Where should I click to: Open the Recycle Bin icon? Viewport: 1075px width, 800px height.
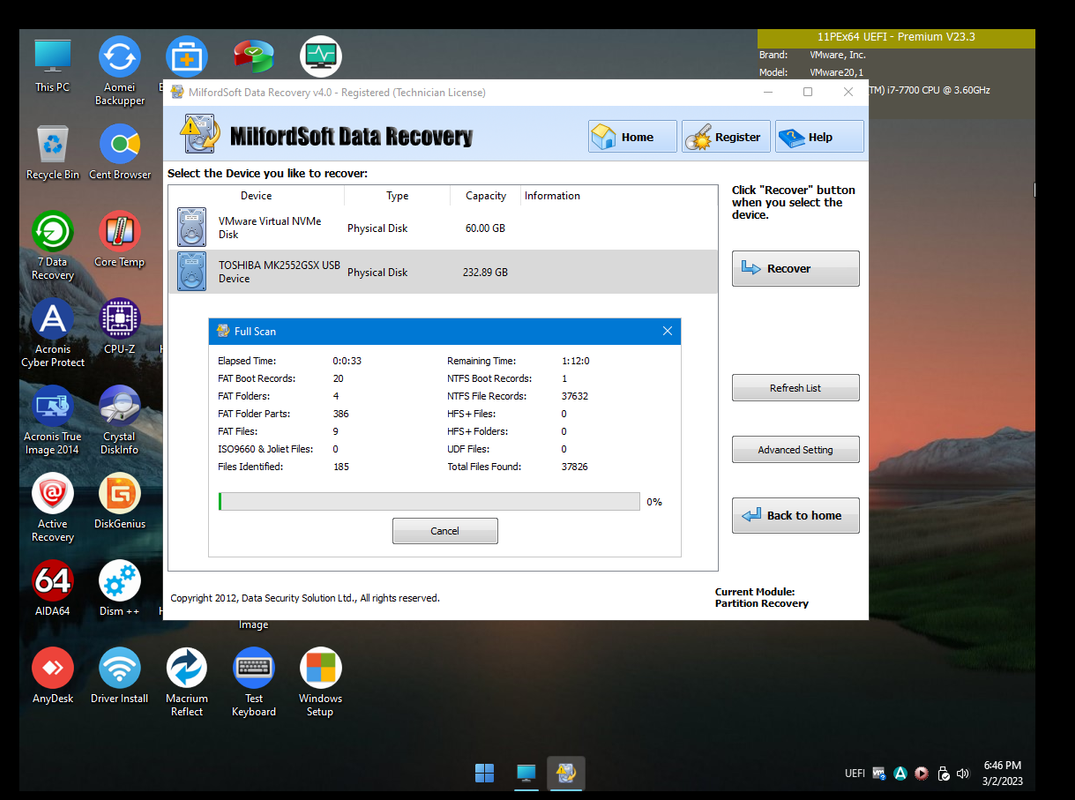(53, 152)
